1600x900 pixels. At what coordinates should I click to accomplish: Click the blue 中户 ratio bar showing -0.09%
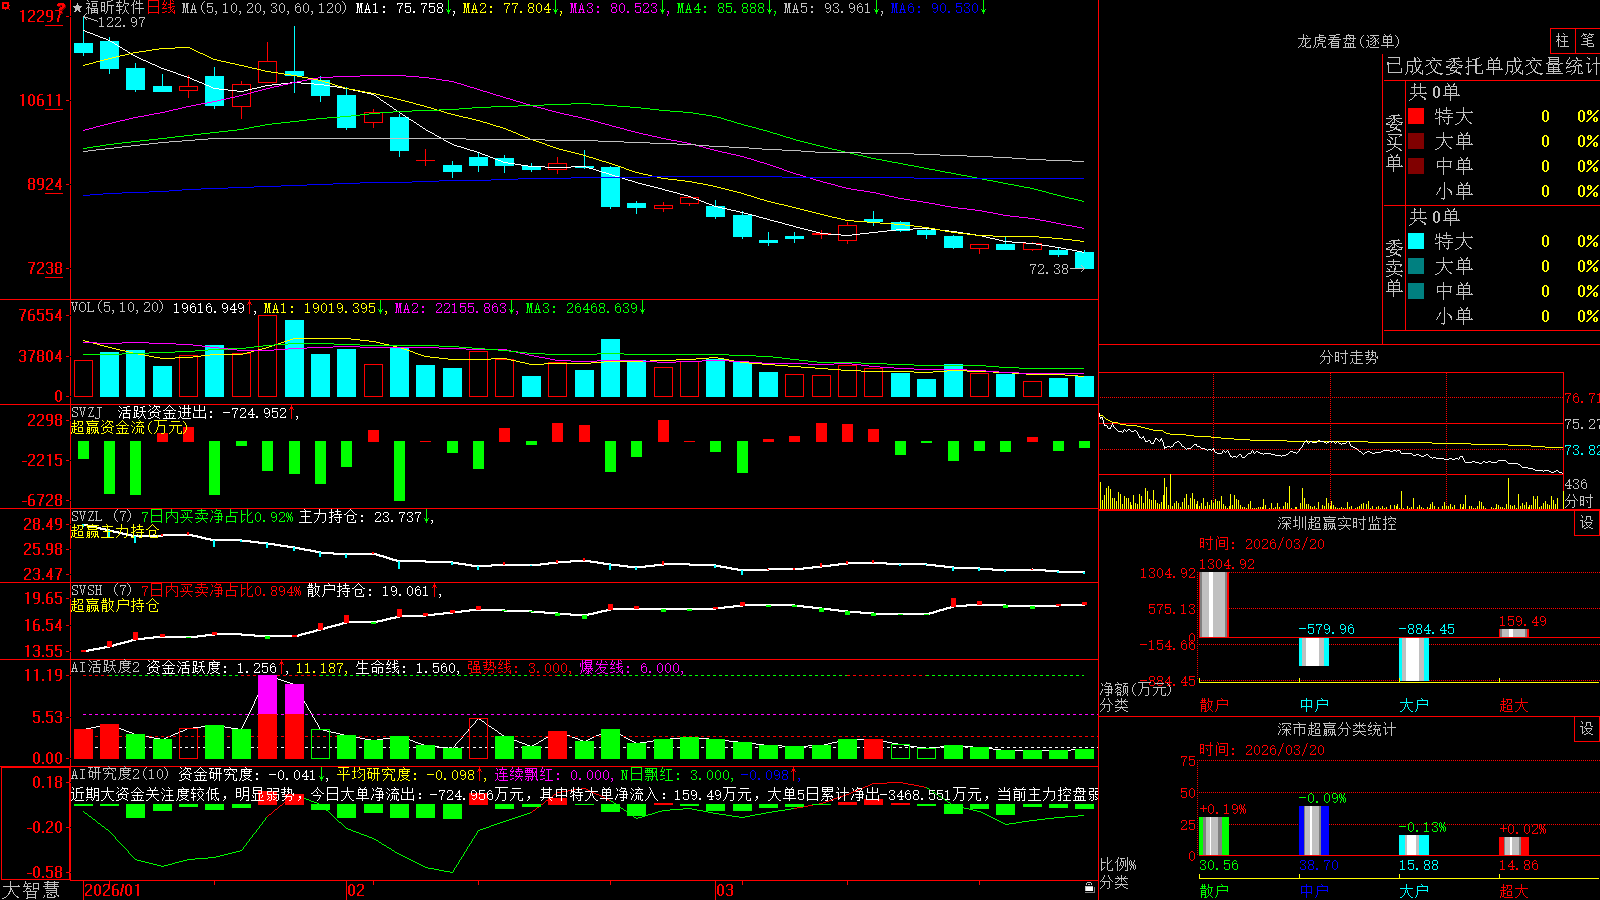tap(1314, 830)
